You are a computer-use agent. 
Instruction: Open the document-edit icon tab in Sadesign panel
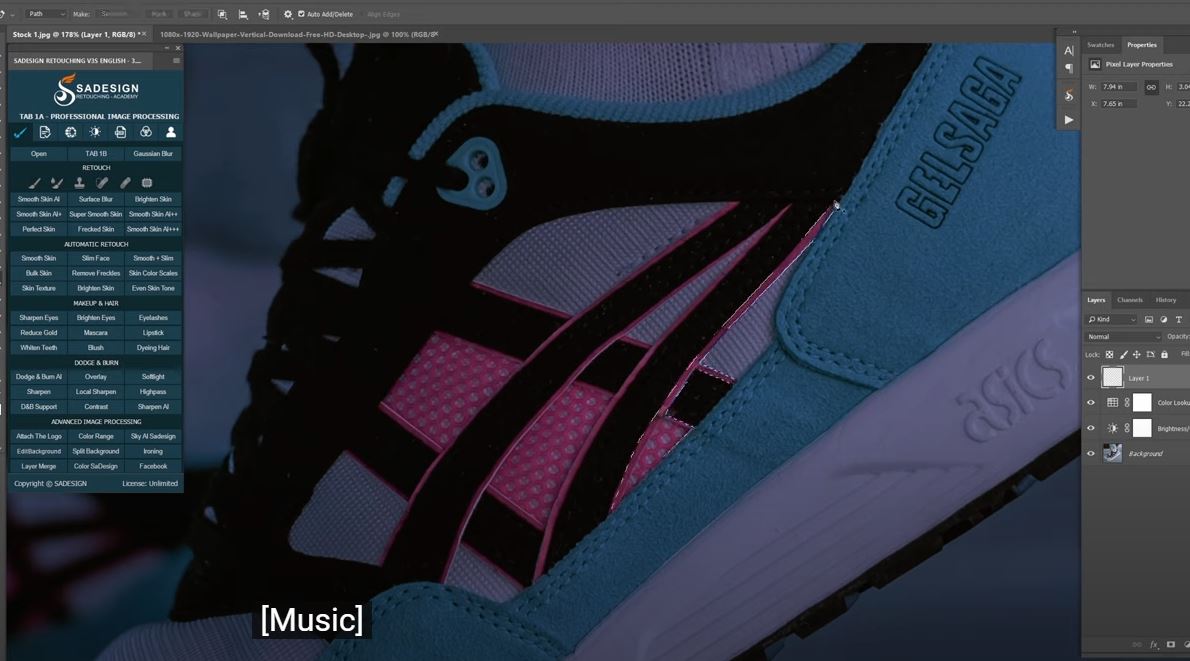45,133
